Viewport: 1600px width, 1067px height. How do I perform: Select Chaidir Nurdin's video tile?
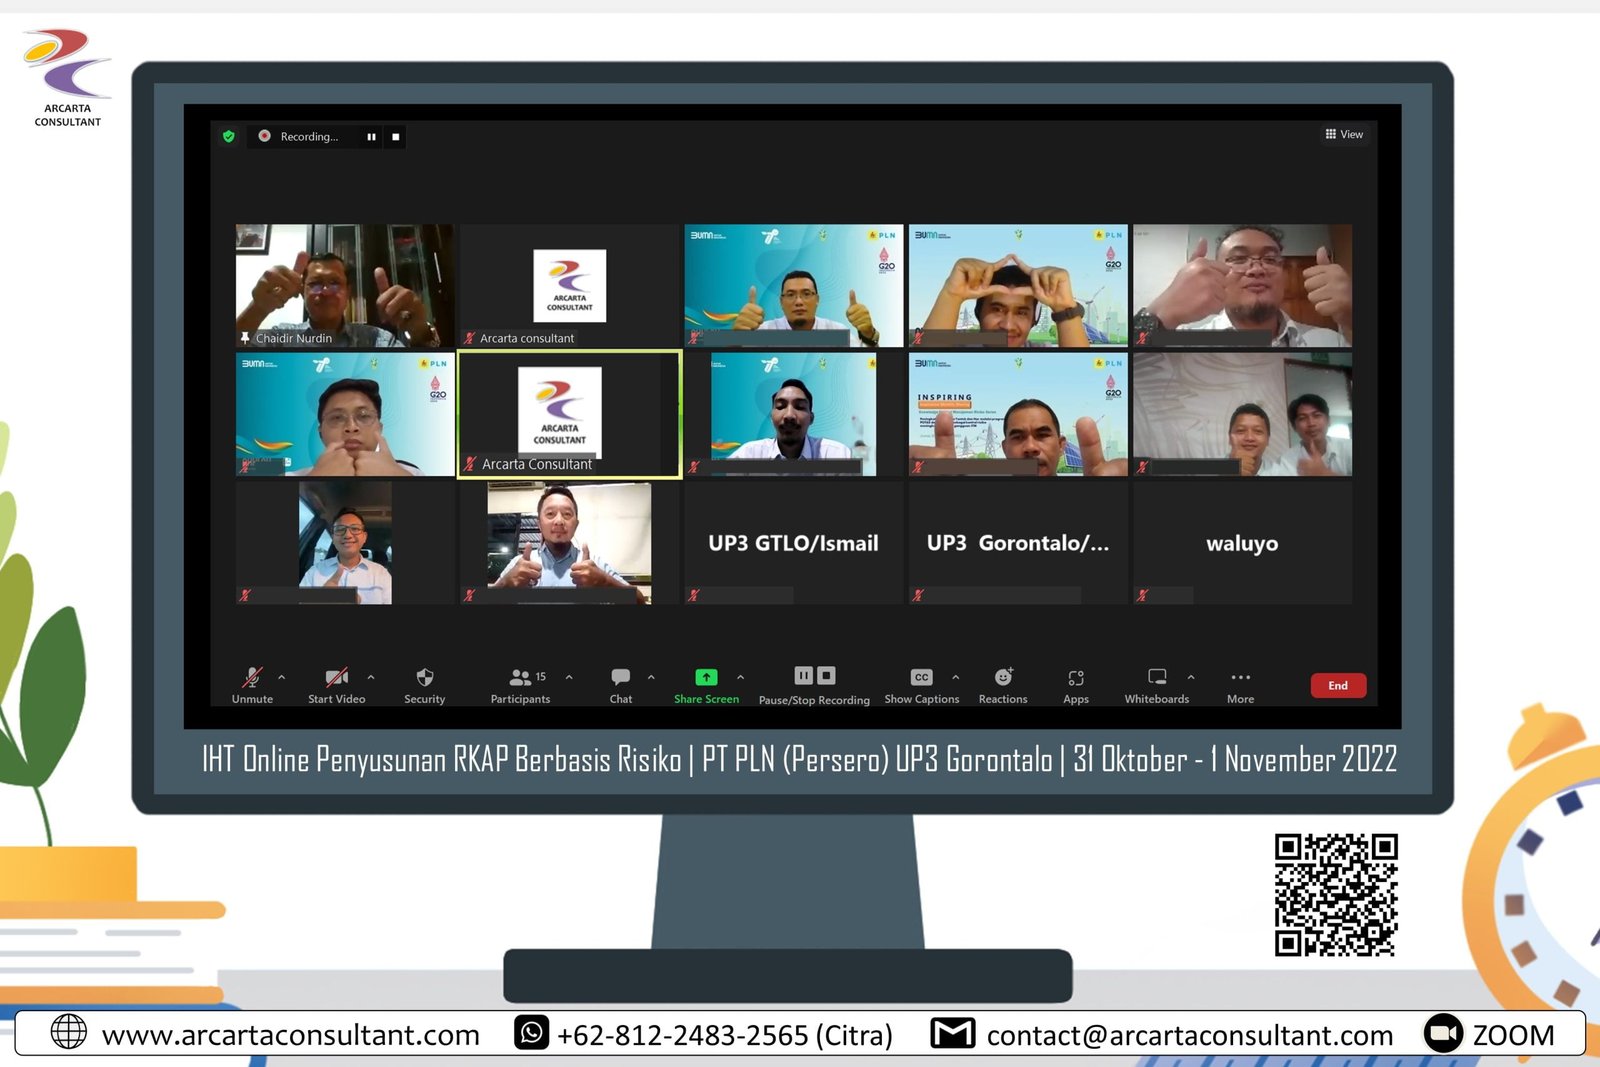tap(344, 285)
